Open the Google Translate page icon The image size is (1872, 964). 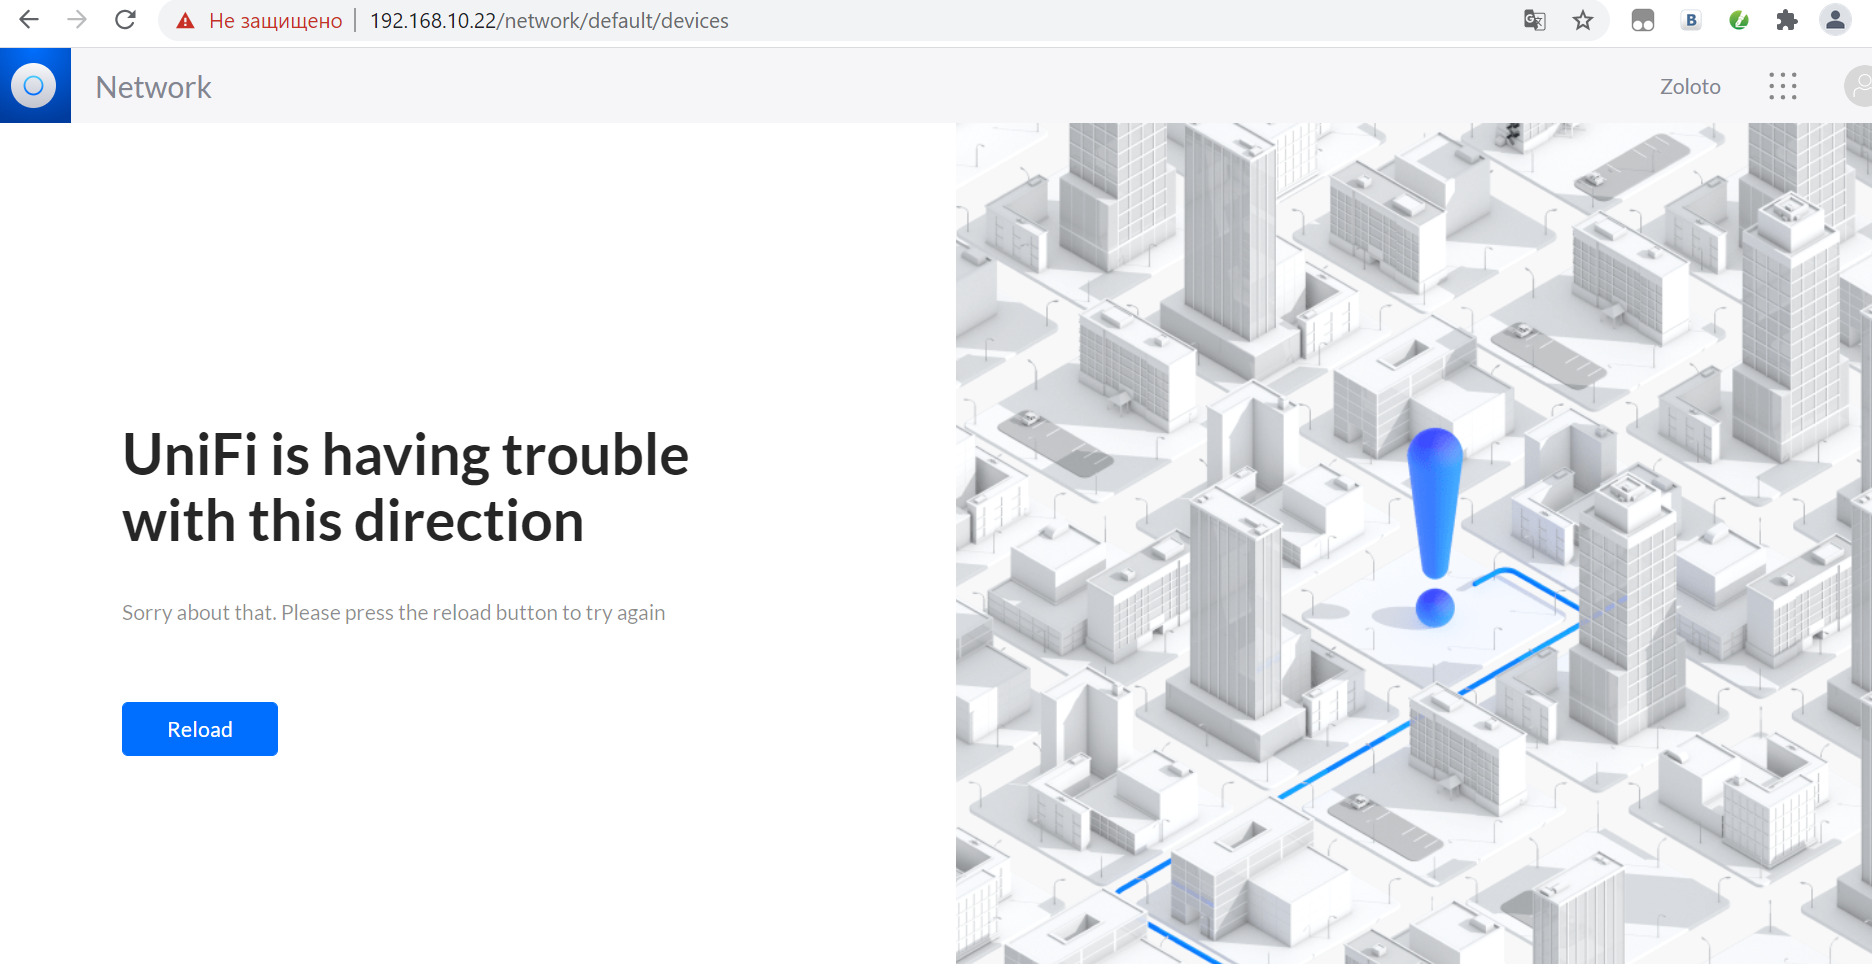click(x=1534, y=20)
